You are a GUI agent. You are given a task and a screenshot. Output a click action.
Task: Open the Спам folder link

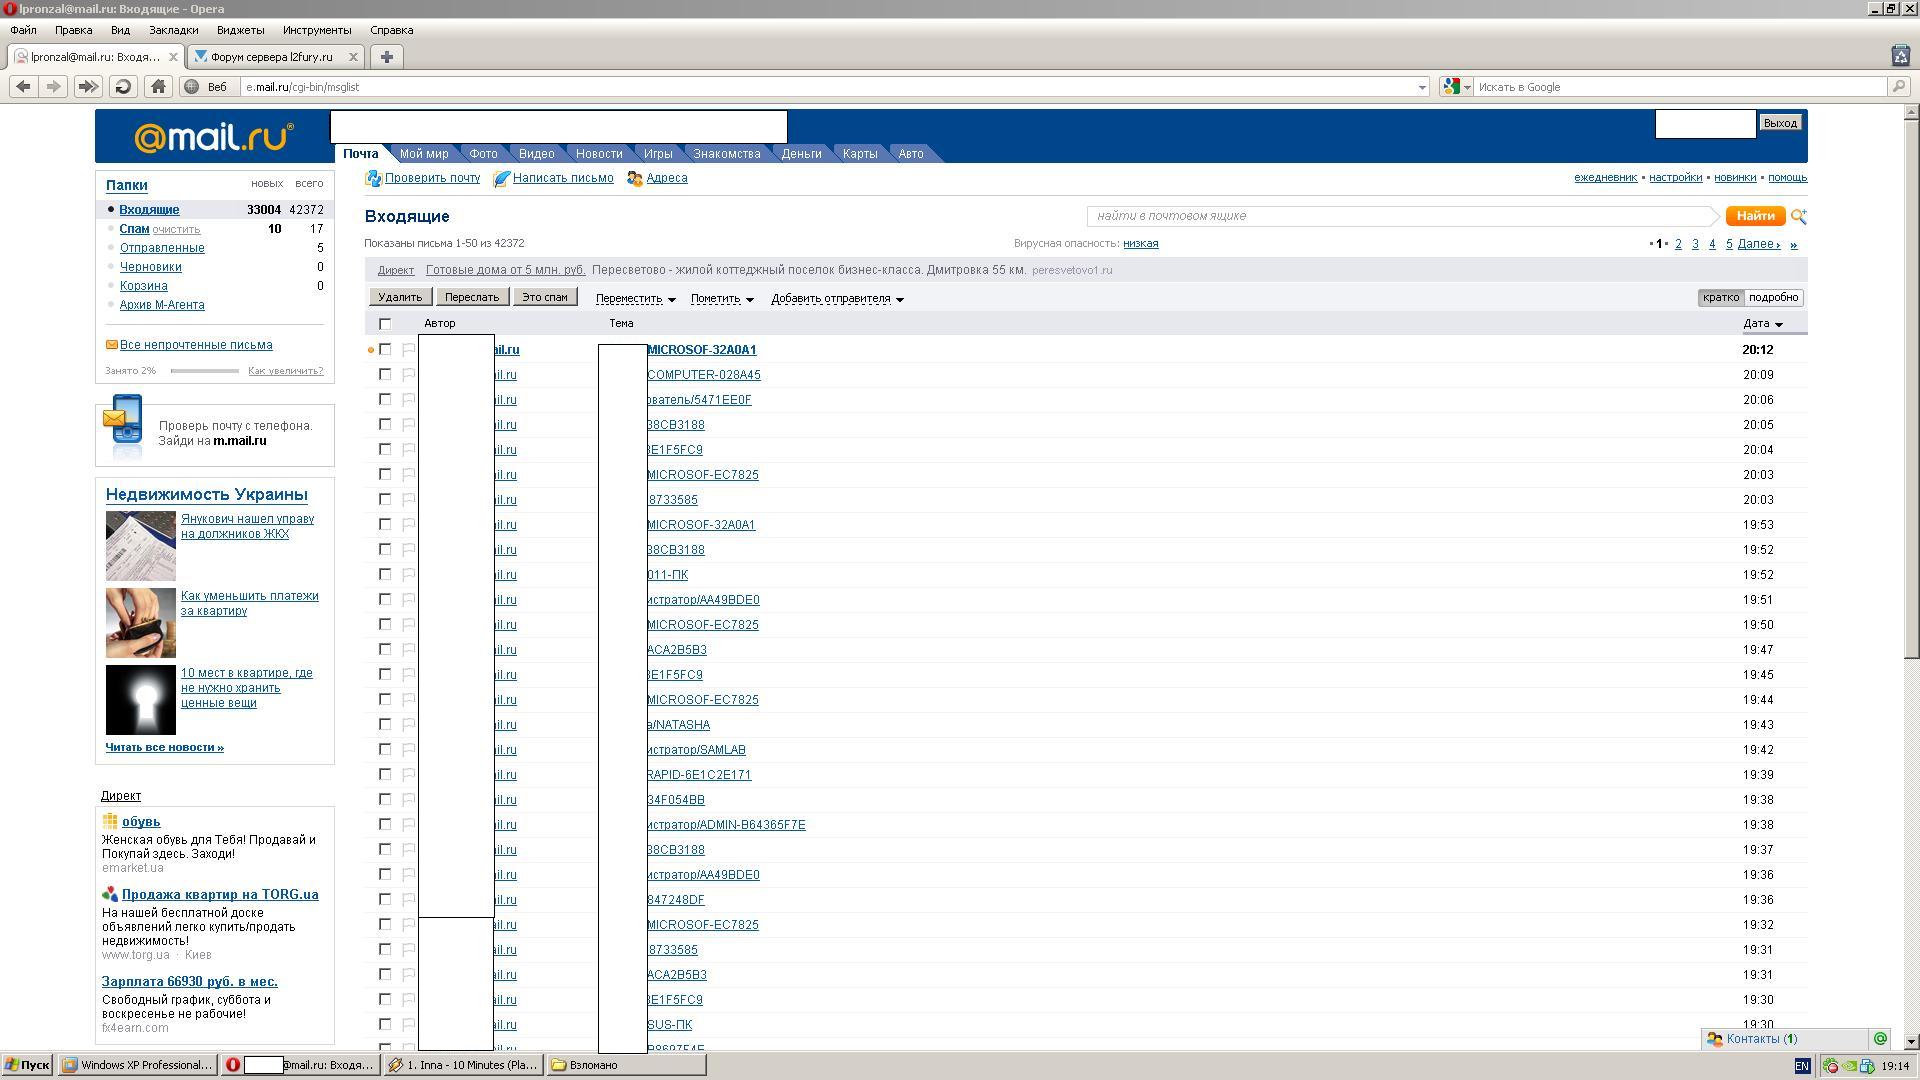[134, 229]
